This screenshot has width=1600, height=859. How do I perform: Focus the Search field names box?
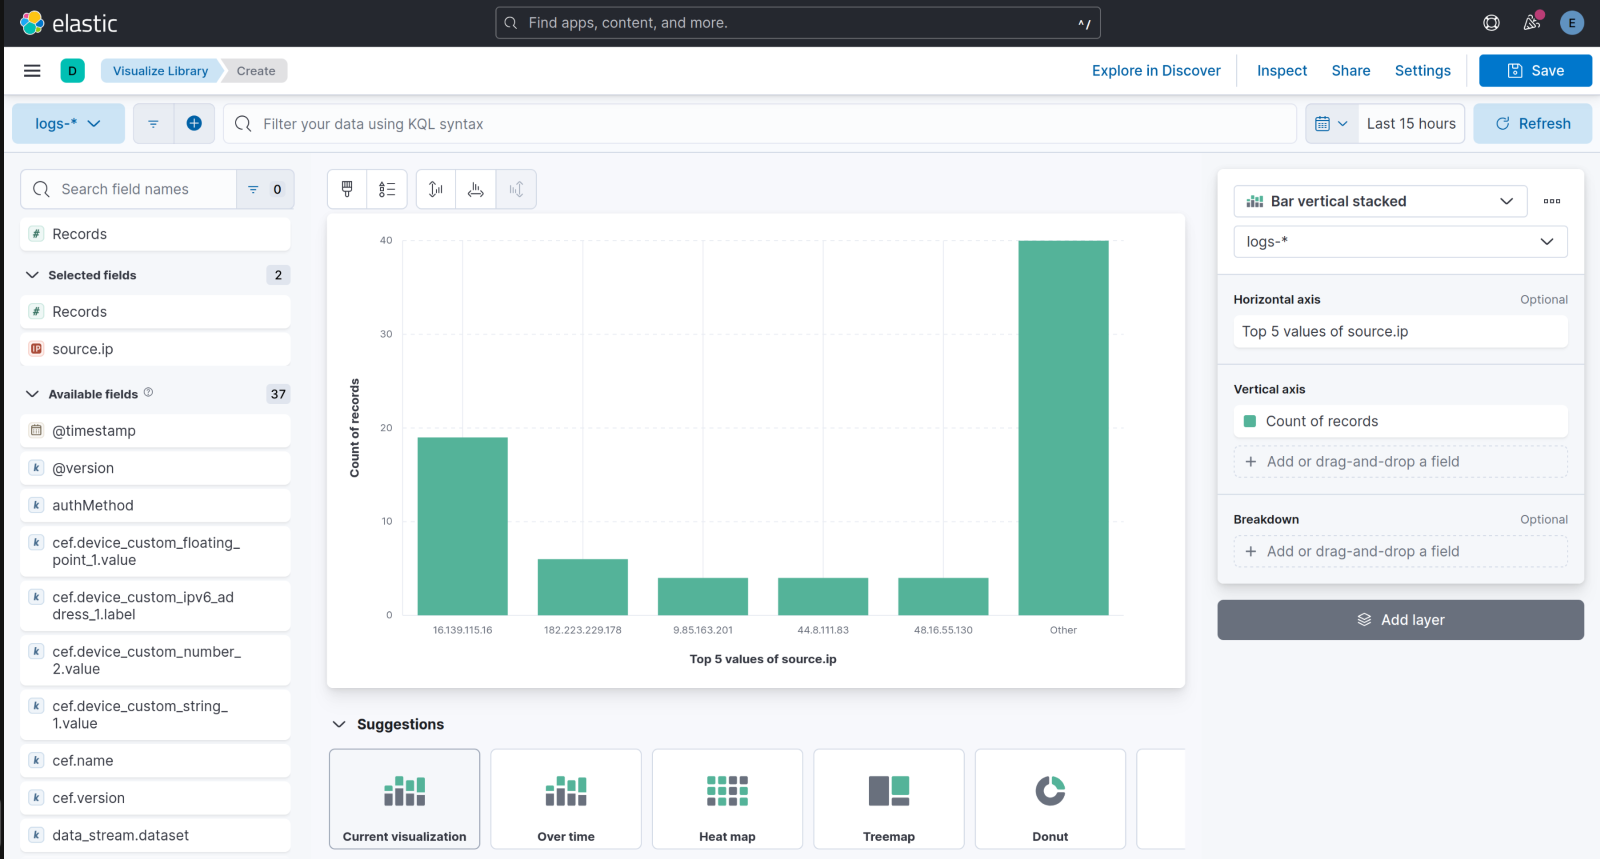[128, 189]
